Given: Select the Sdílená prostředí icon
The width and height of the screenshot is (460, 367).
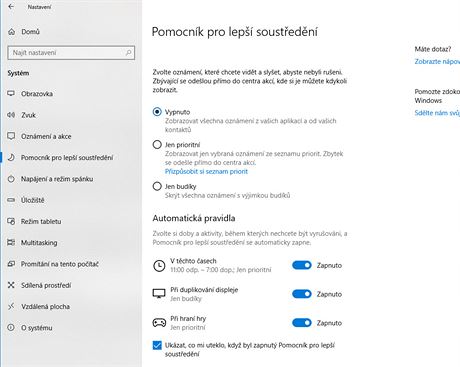Looking at the screenshot, I should 11,285.
